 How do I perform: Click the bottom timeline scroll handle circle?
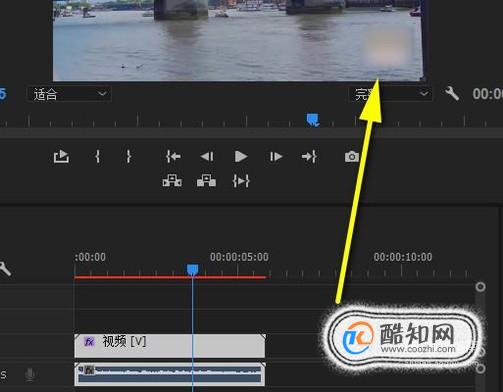(x=480, y=368)
